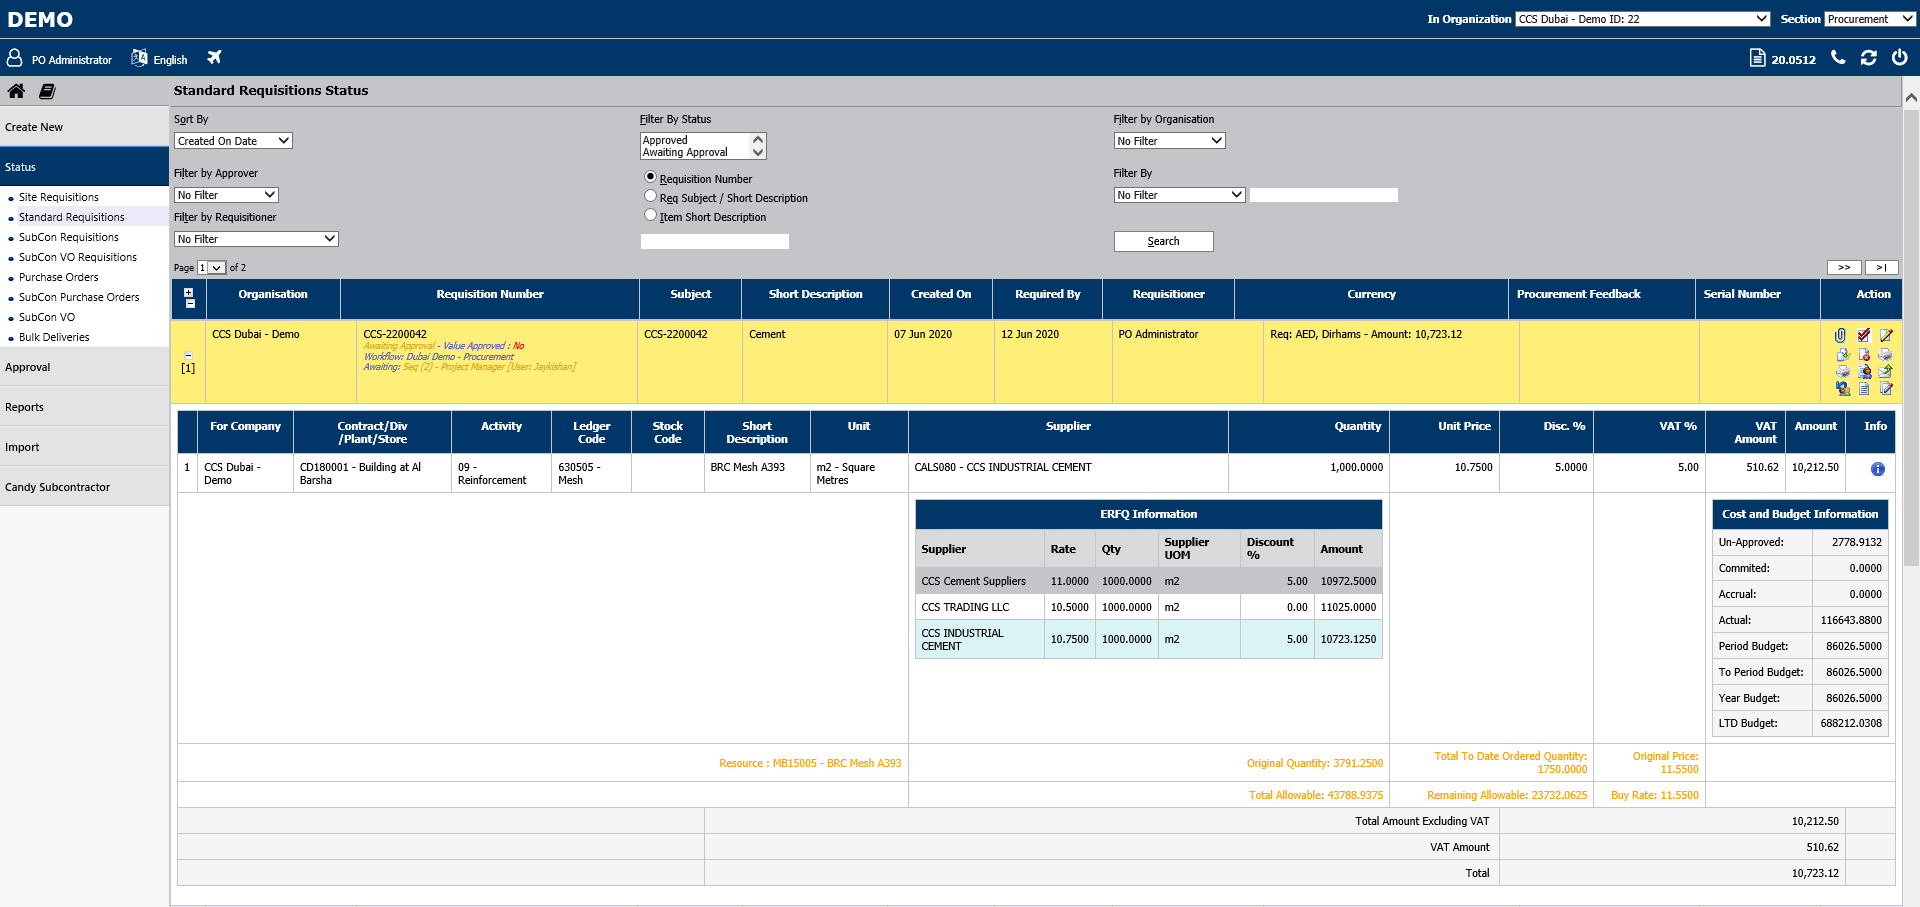The image size is (1920, 907).
Task: Open the Filter by Organisation dropdown
Action: (x=1168, y=140)
